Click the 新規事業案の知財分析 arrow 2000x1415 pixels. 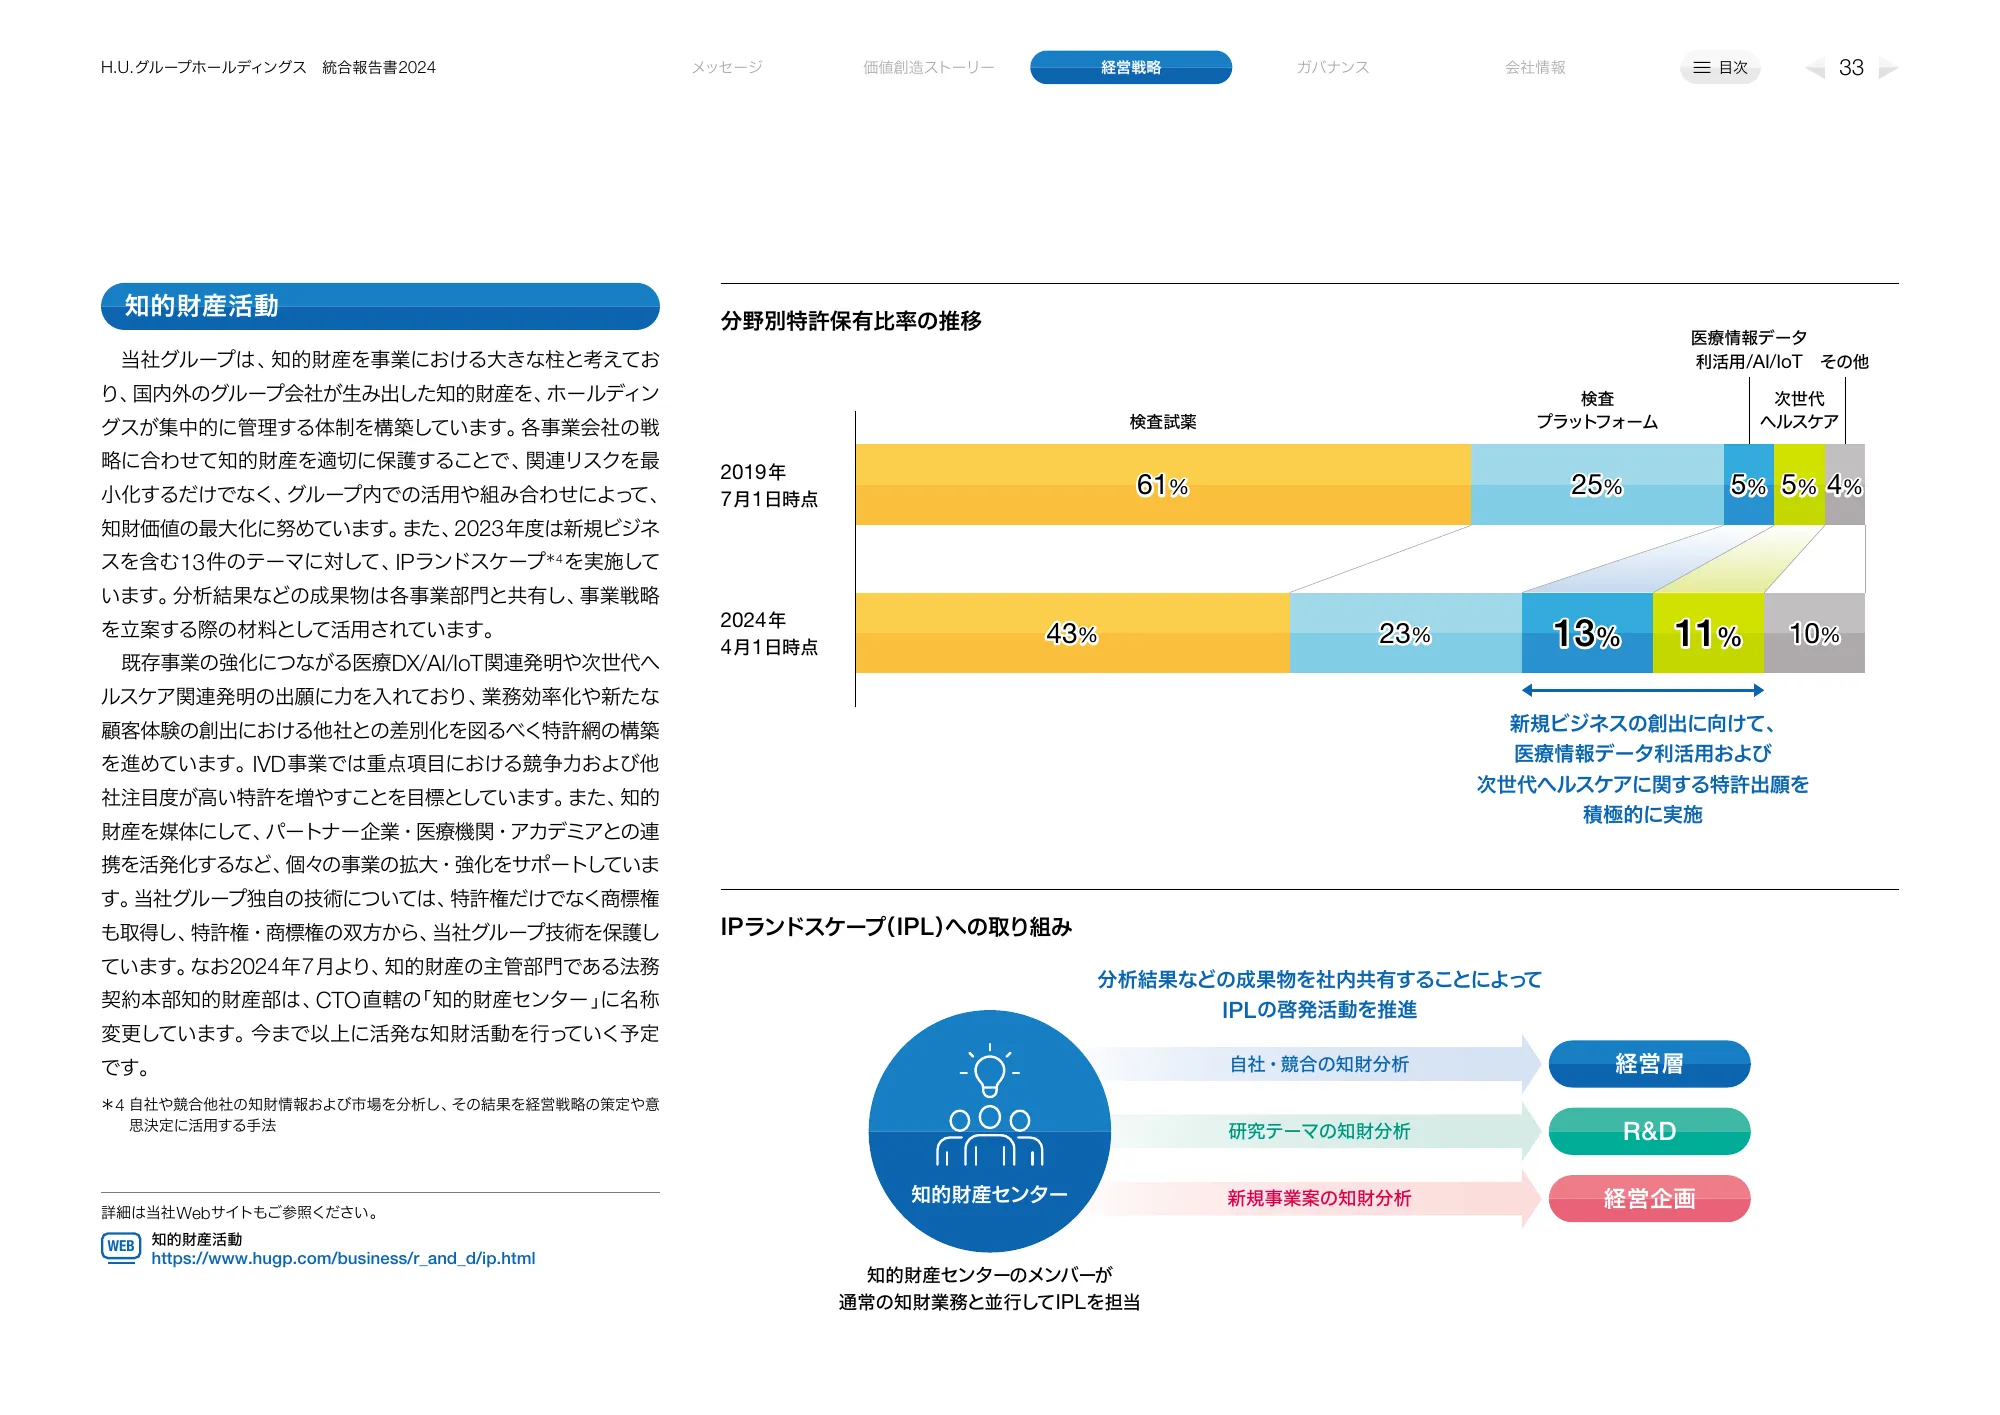(1319, 1198)
